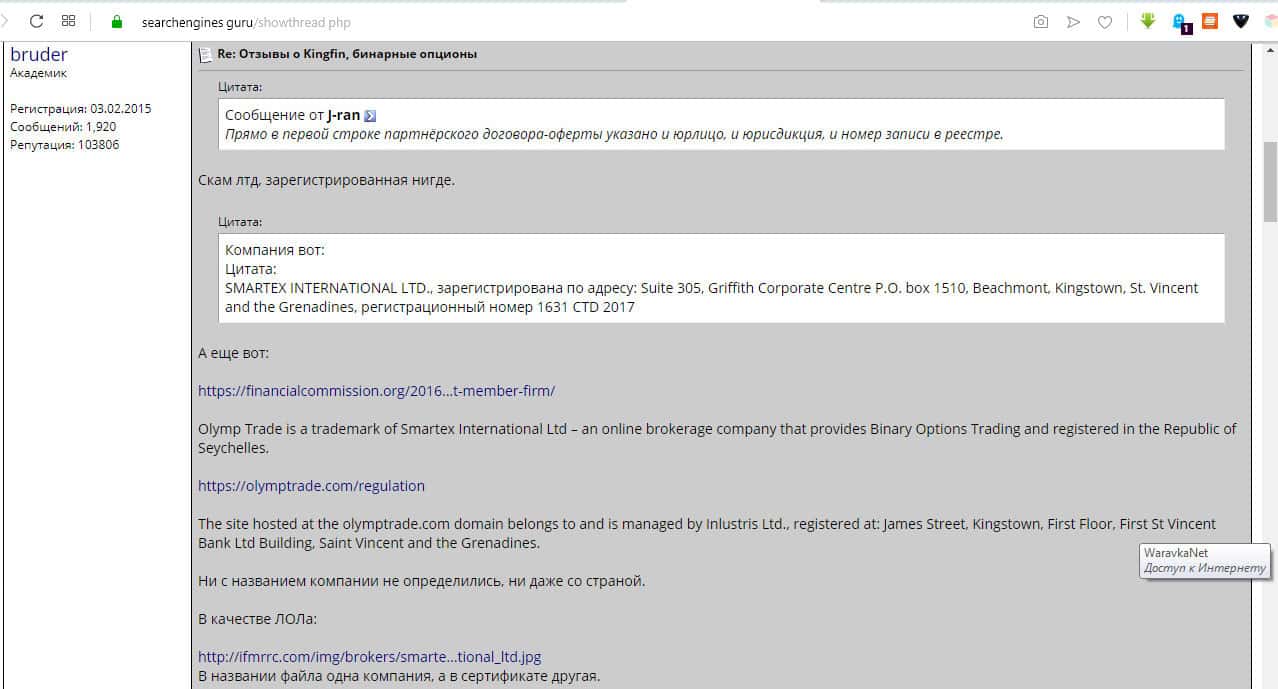1278x689 pixels.
Task: Click the quoted 'SMARTEX INTERNATIONAL LTD.' address text
Action: pos(711,297)
